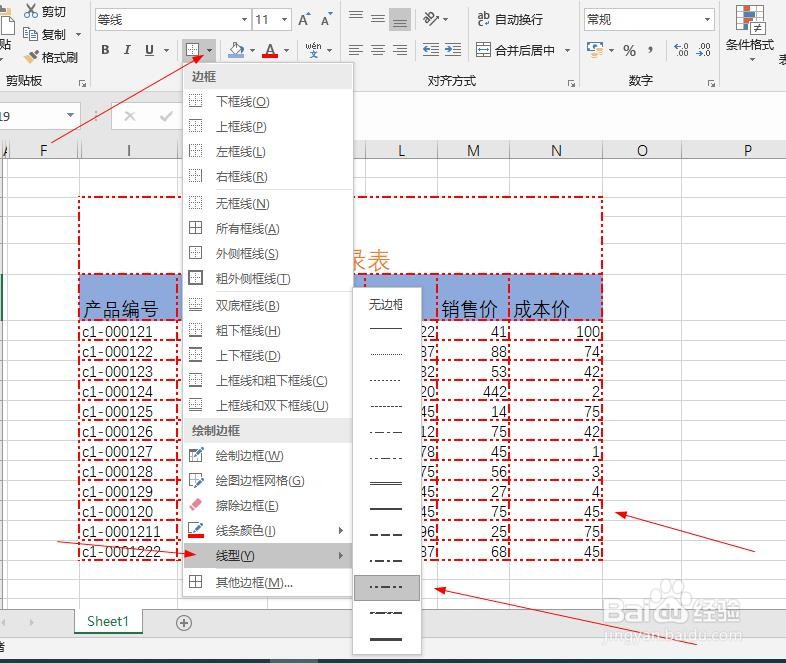Switch to the Sheet1 tab
This screenshot has width=786, height=663.
click(x=108, y=621)
